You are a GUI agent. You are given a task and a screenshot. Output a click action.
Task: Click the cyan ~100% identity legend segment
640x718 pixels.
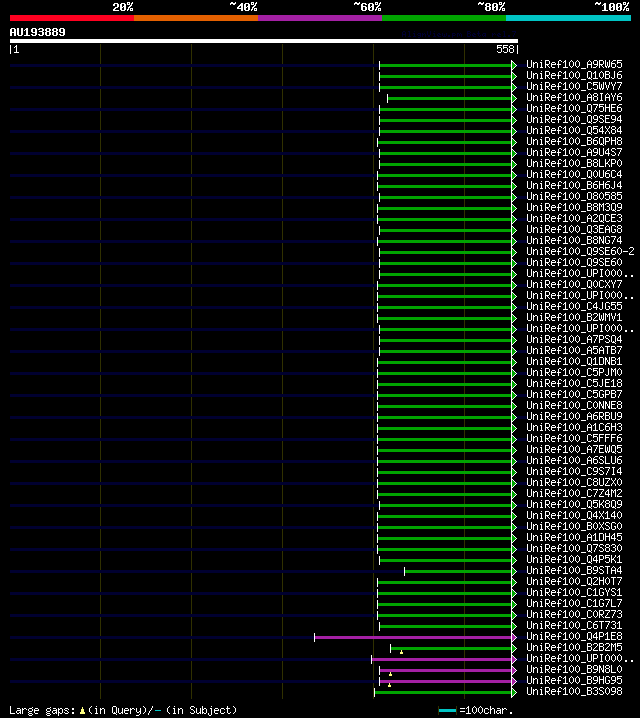[x=569, y=18]
